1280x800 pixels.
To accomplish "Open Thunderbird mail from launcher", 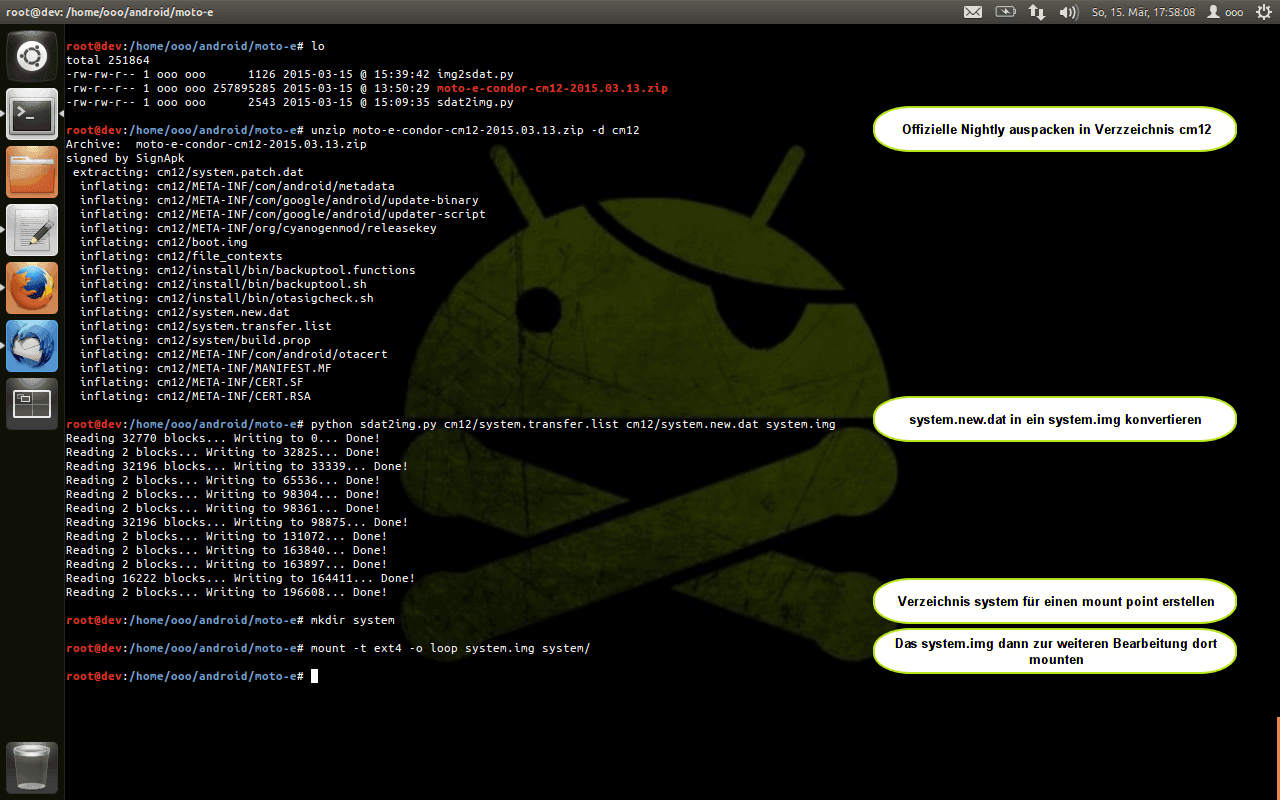I will pos(32,346).
